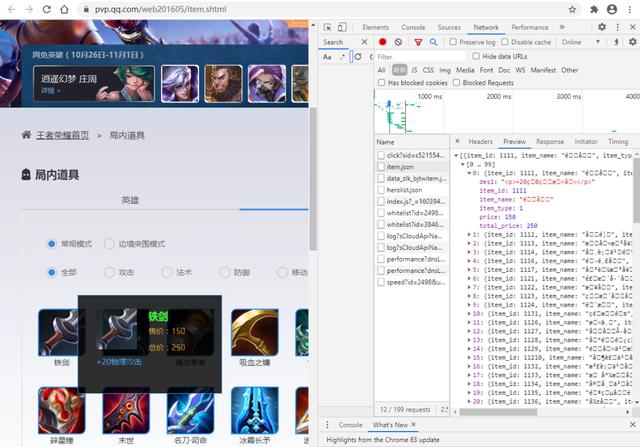Screen dimensions: 640x447
Task: Select the 防御 filter radio button
Action: point(224,272)
